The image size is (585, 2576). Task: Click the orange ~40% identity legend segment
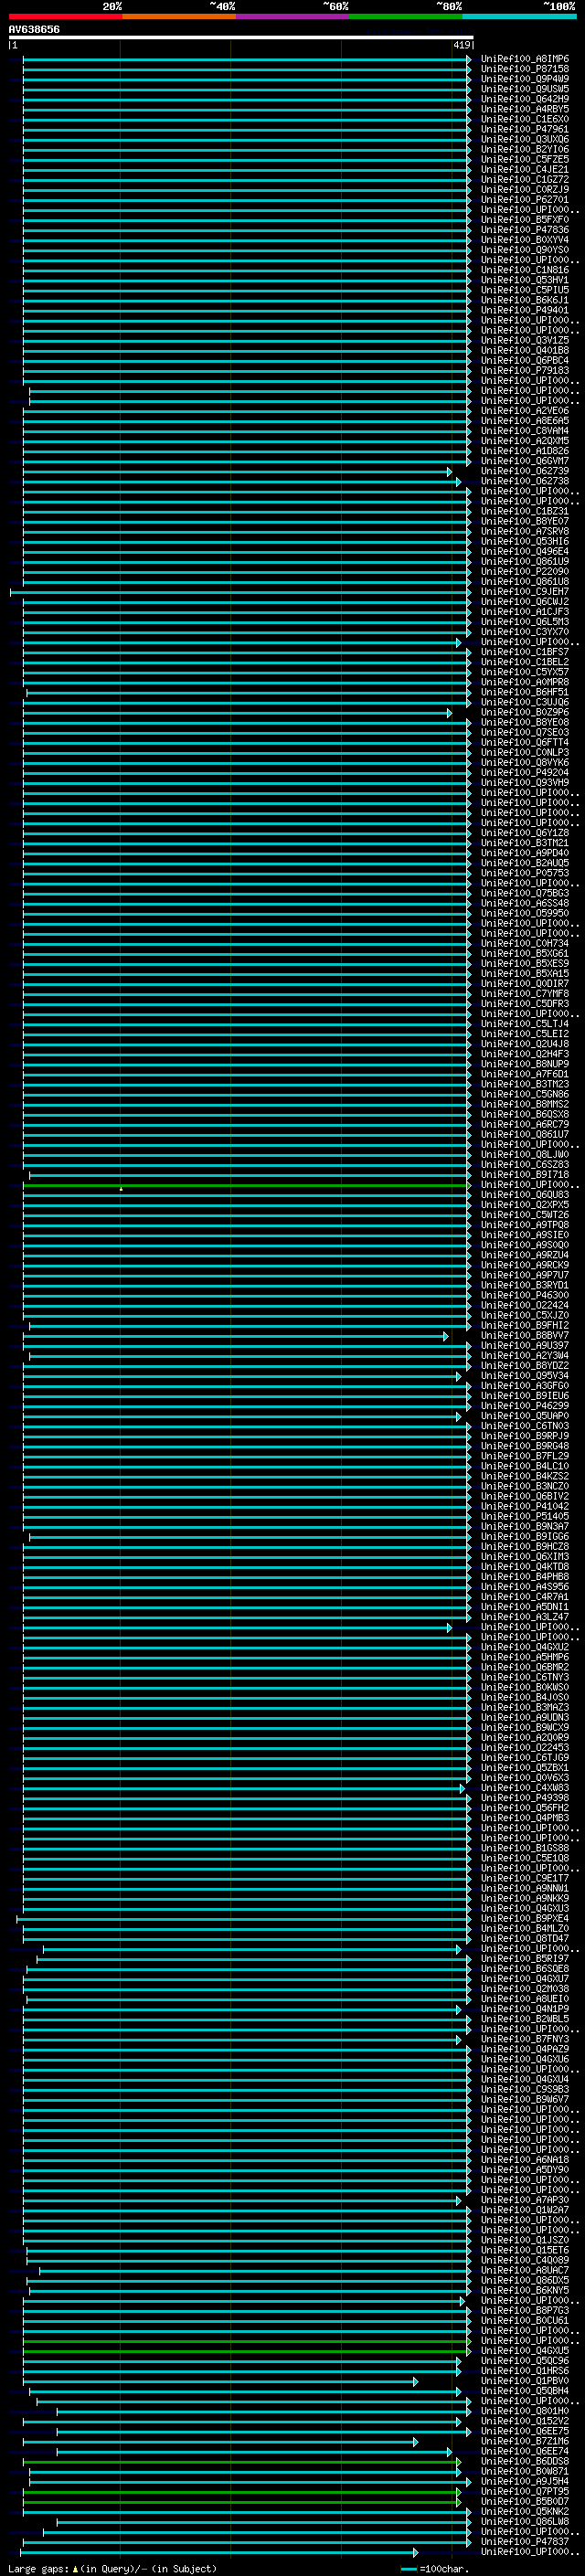[x=179, y=16]
